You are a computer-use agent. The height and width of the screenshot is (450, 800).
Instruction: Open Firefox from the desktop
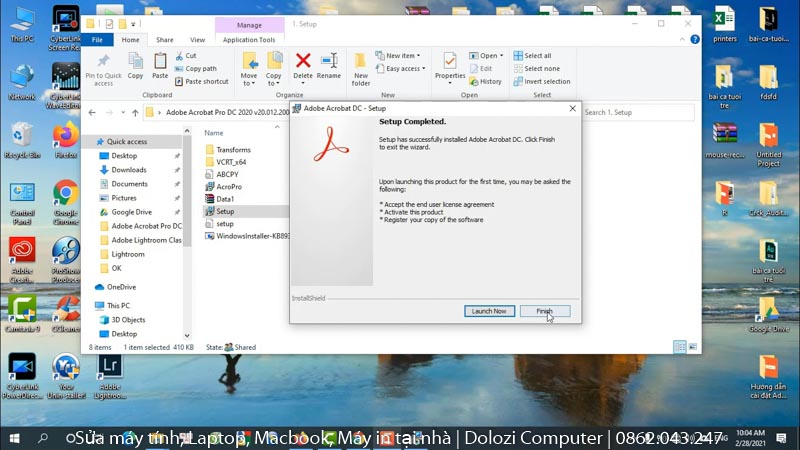click(x=66, y=137)
